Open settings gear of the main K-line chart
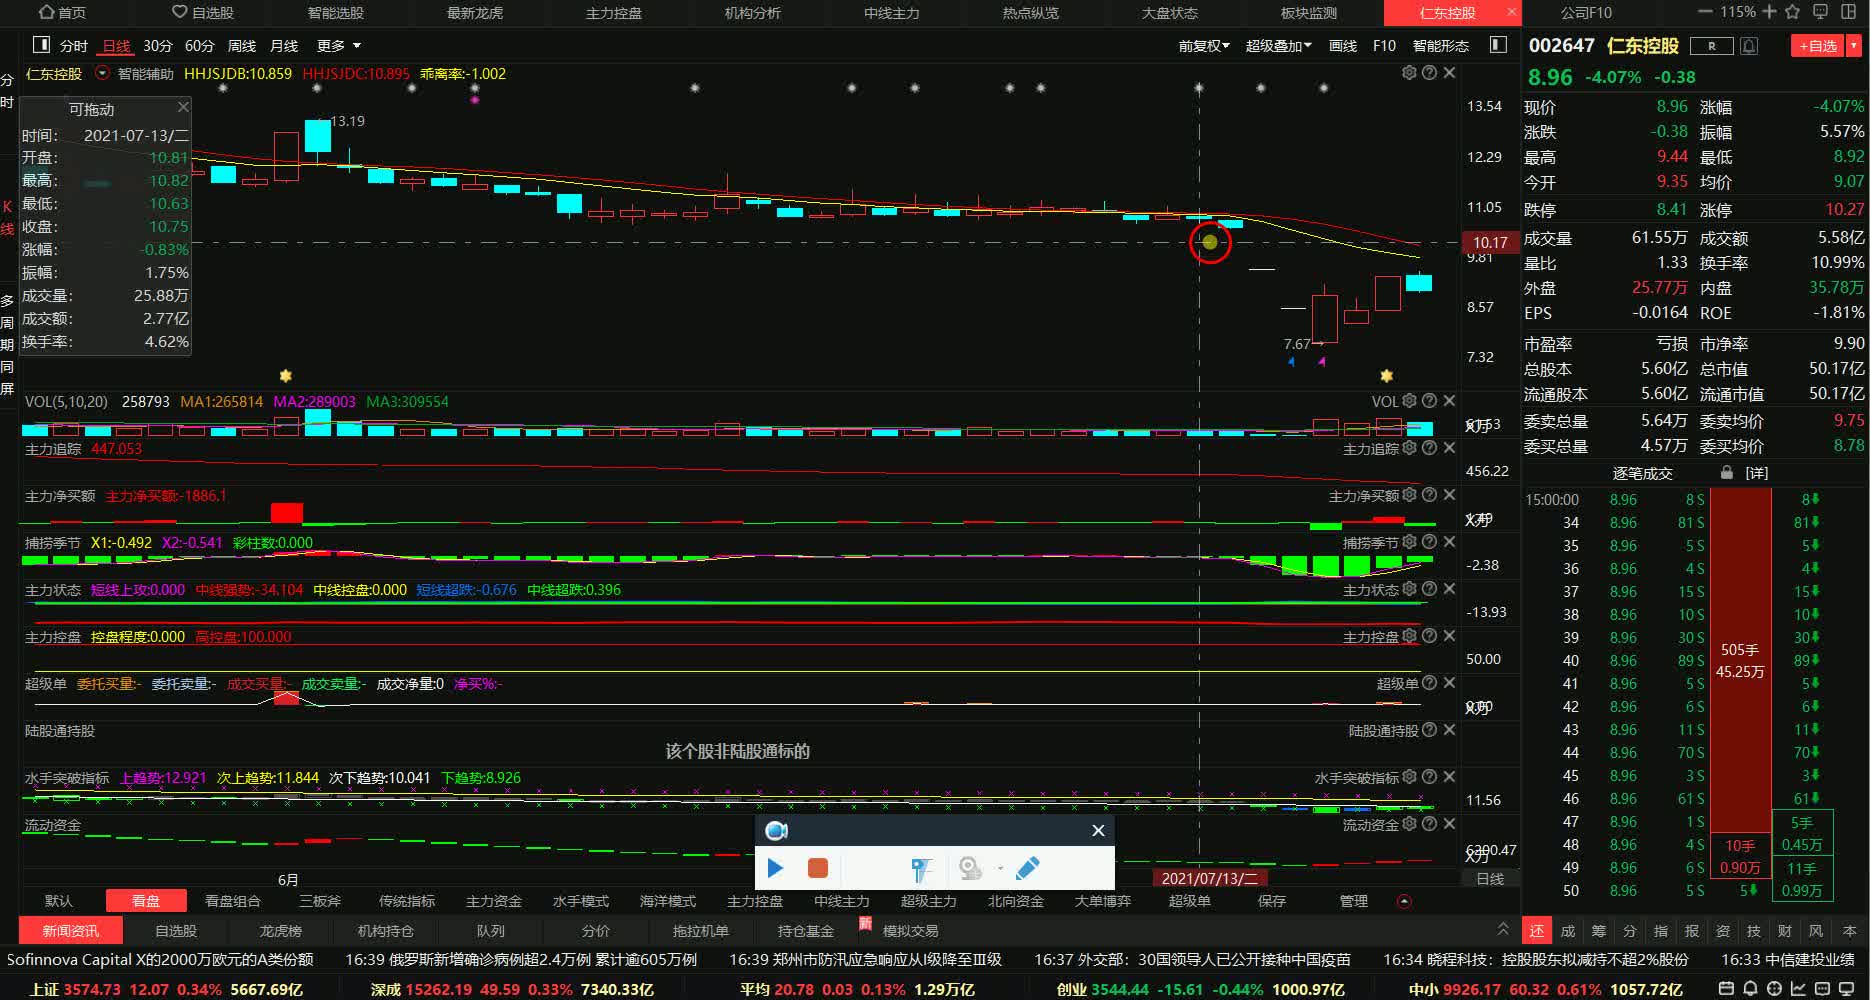Image resolution: width=1870 pixels, height=1000 pixels. pos(1409,73)
